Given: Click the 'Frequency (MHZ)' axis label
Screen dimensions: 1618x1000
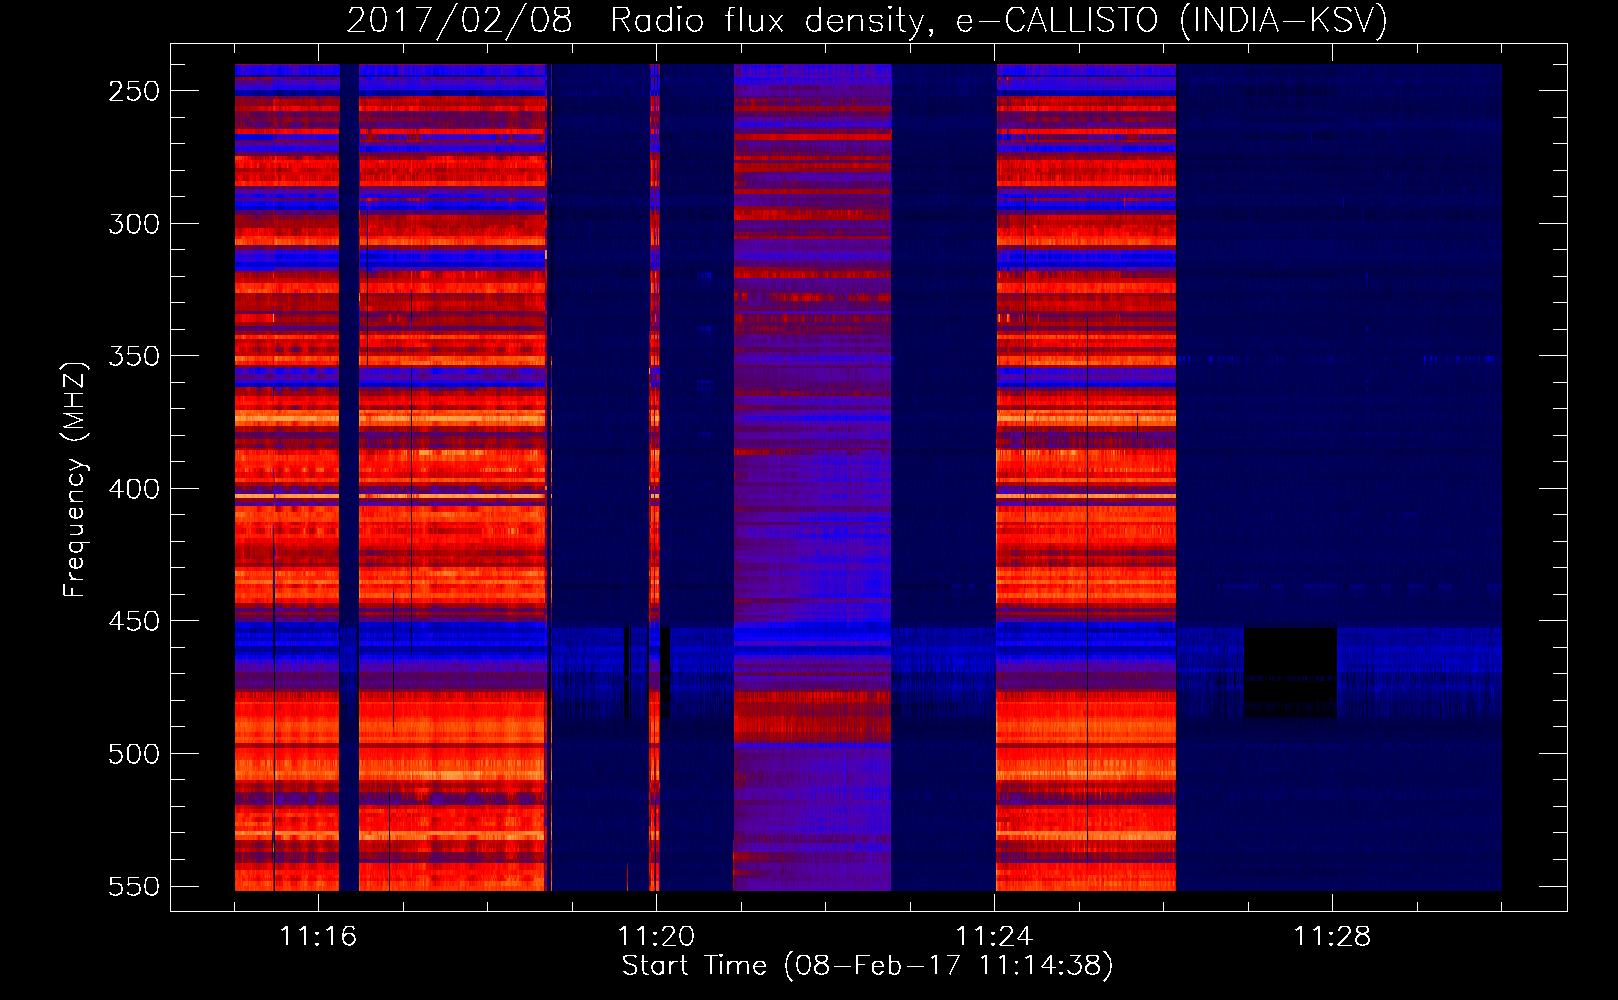Looking at the screenshot, I should pyautogui.click(x=75, y=479).
